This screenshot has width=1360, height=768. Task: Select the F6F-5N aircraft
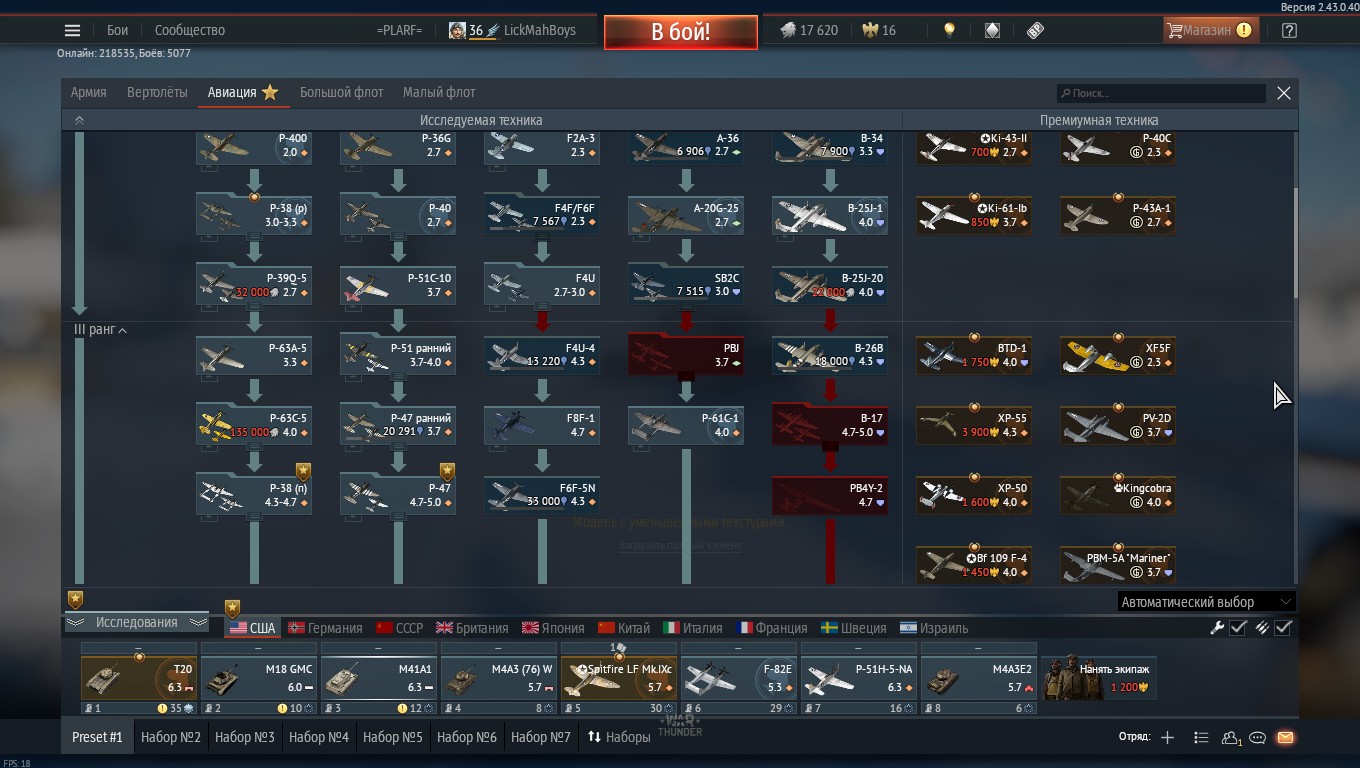click(x=542, y=495)
